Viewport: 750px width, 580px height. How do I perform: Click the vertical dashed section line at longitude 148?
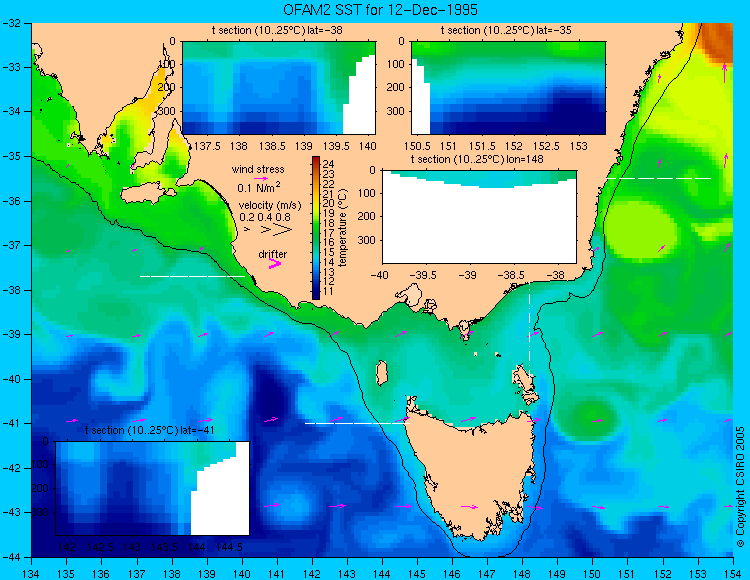click(529, 330)
